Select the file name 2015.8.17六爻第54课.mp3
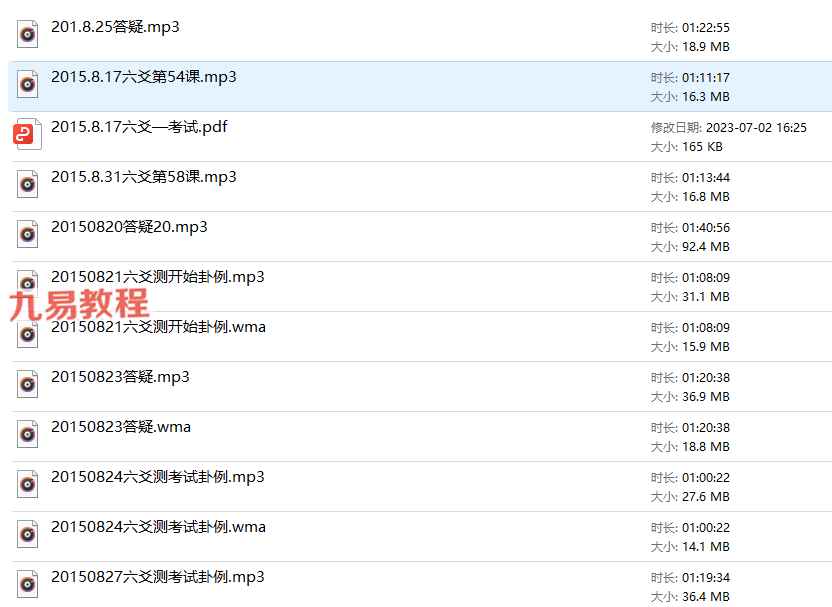The image size is (832, 607). pyautogui.click(x=144, y=77)
